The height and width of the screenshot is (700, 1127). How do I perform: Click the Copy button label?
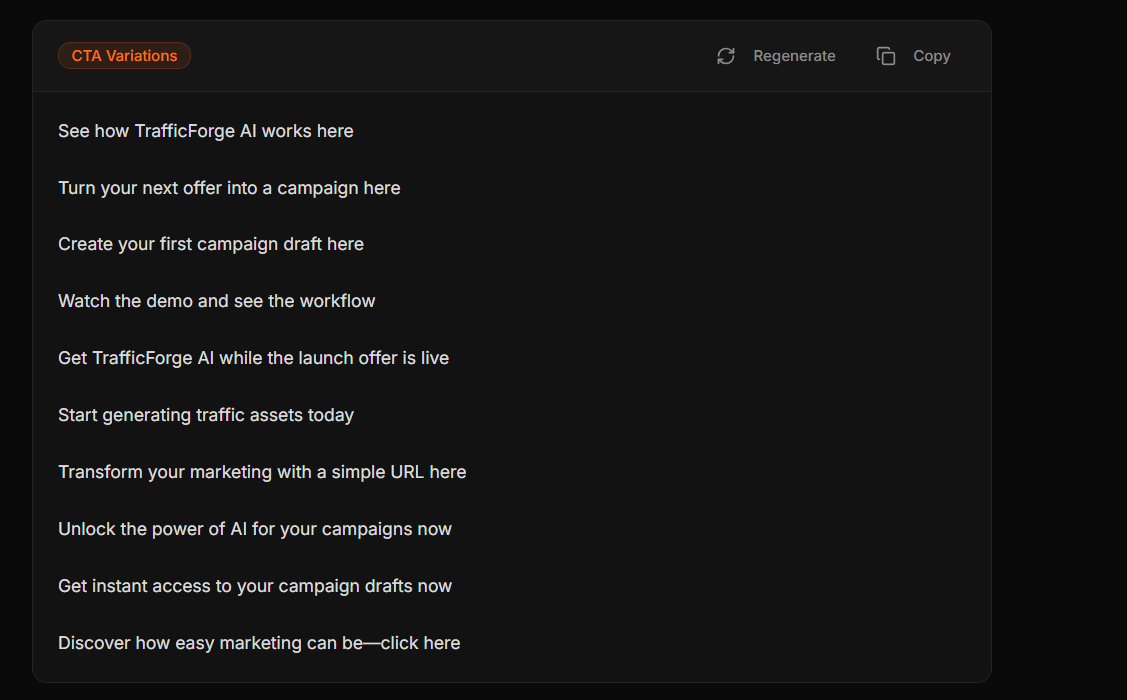pyautogui.click(x=932, y=56)
